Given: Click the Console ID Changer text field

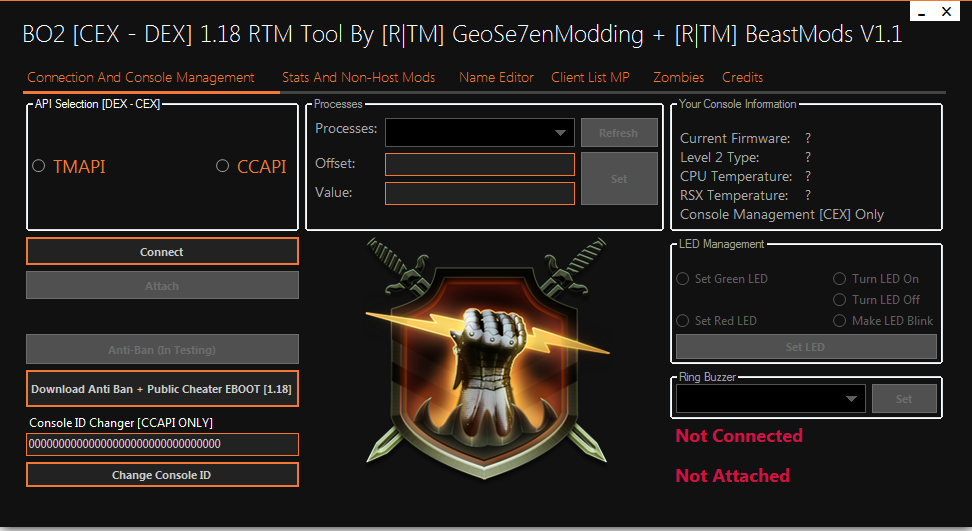Looking at the screenshot, I should point(162,444).
